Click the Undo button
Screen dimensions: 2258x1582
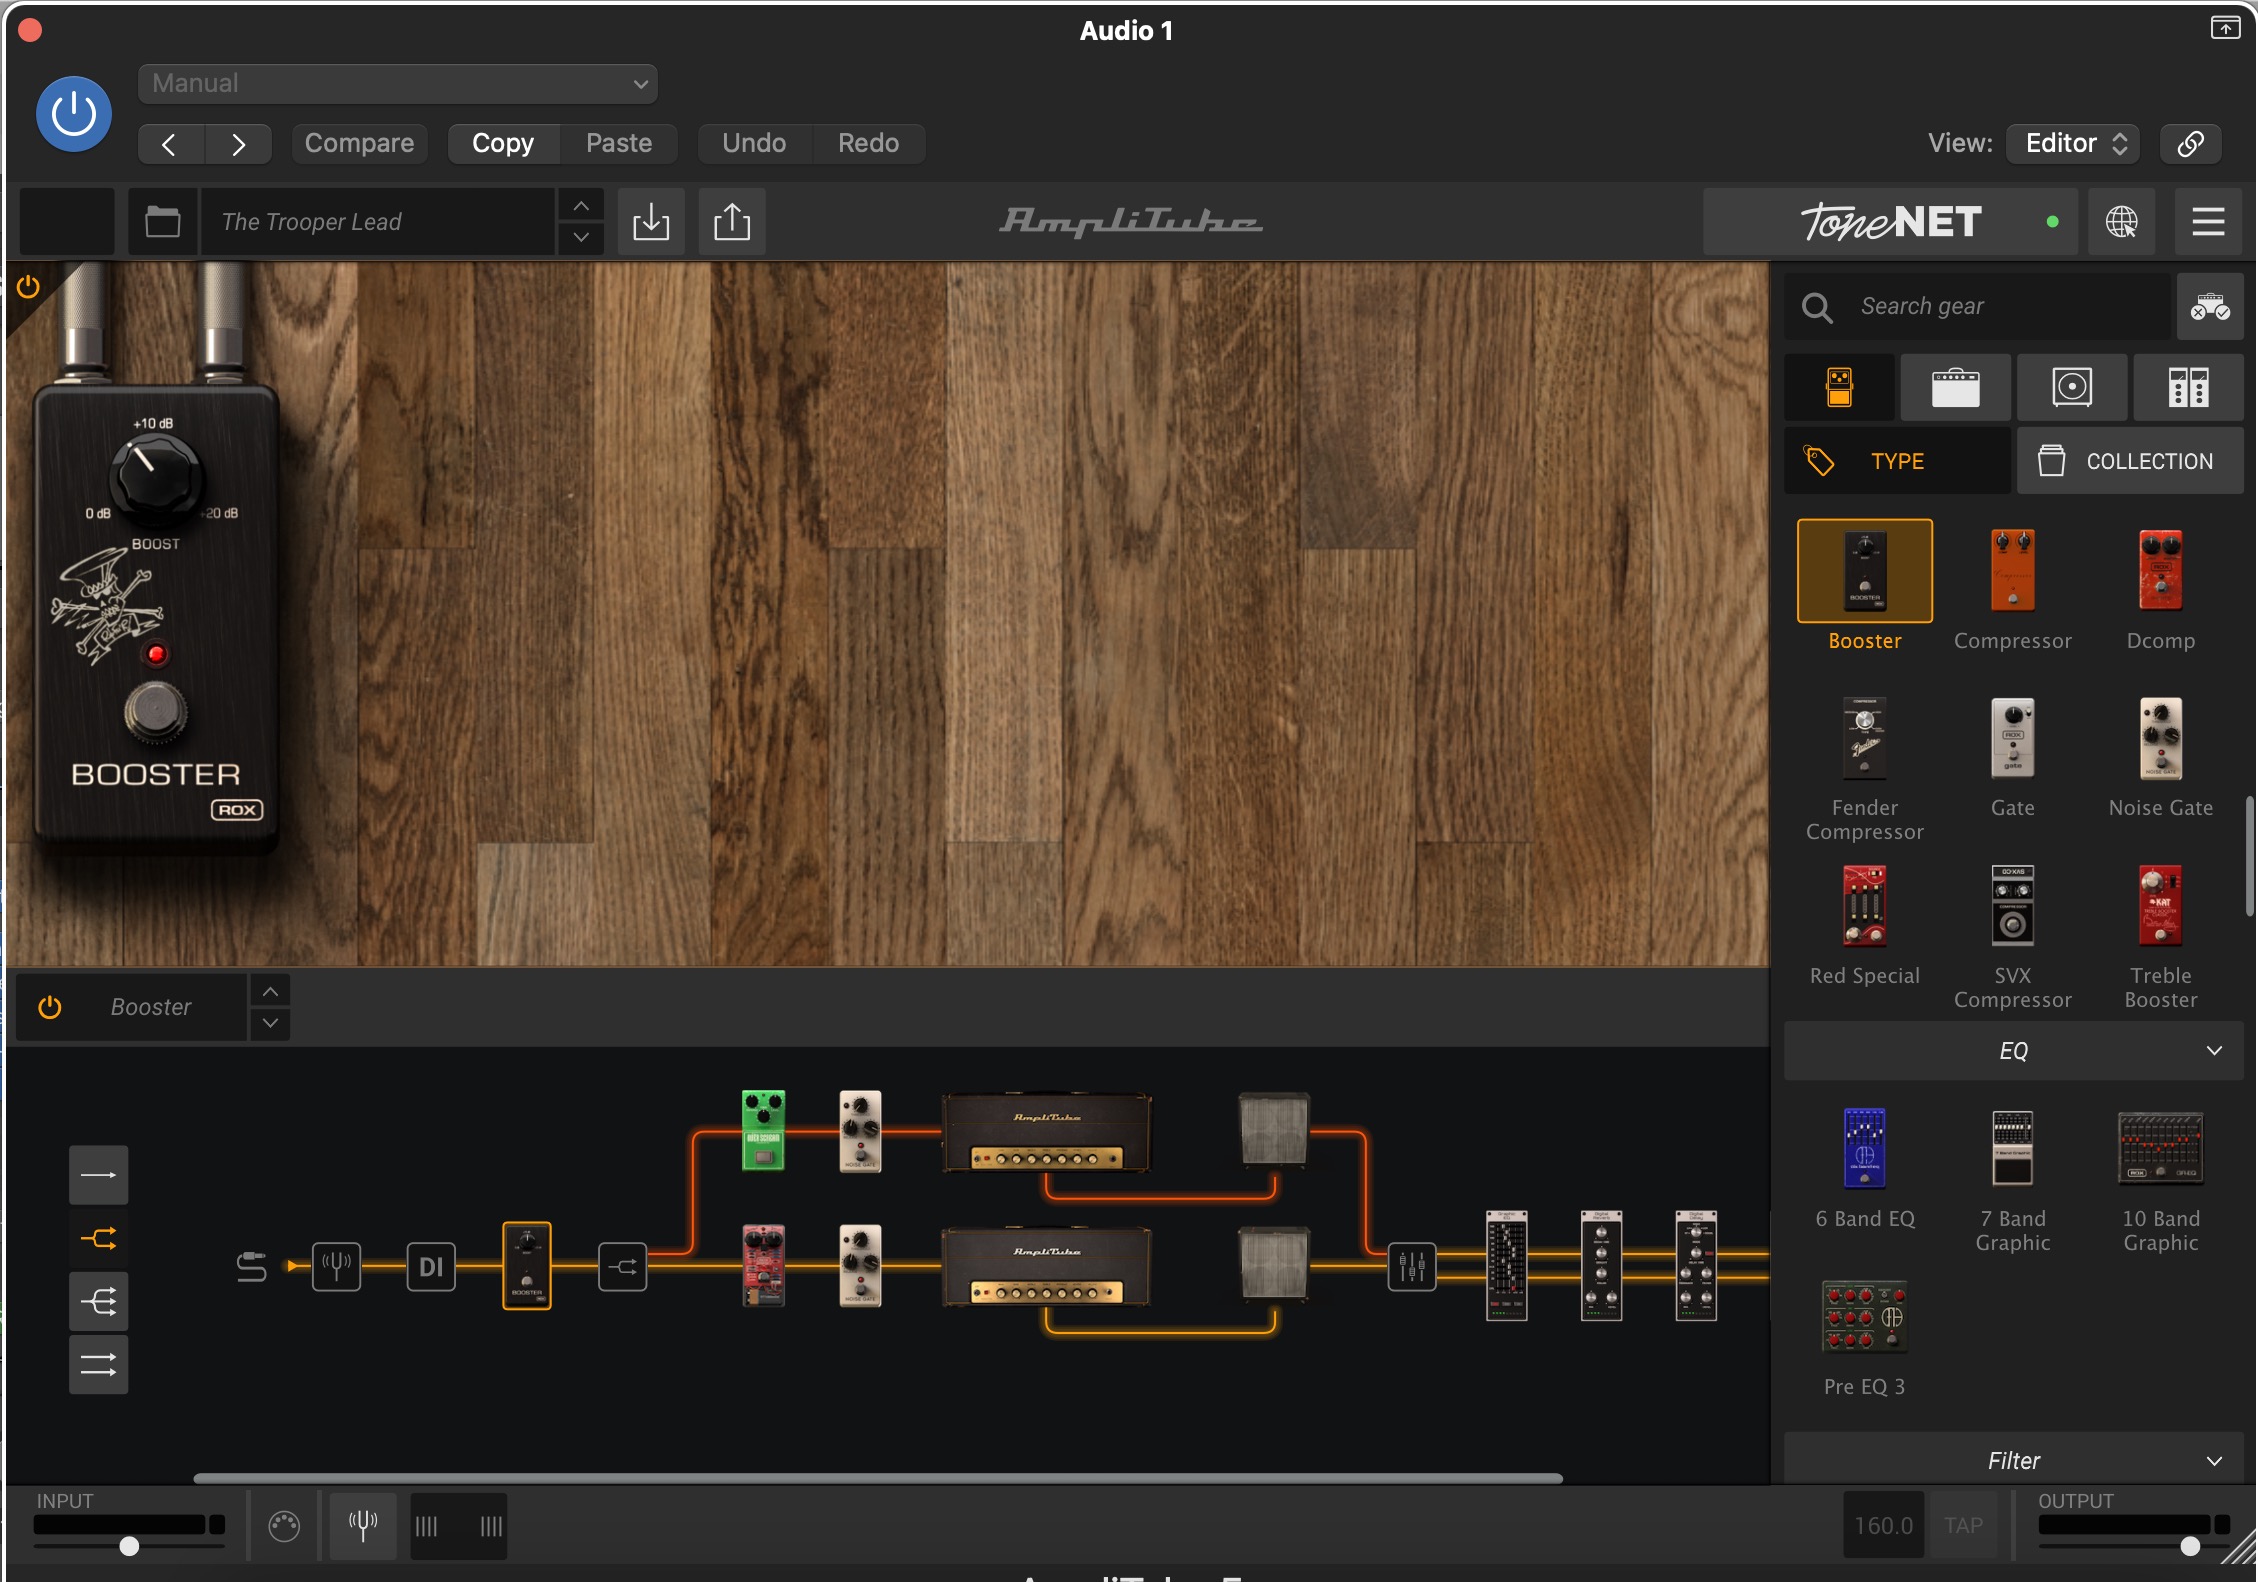(x=754, y=144)
